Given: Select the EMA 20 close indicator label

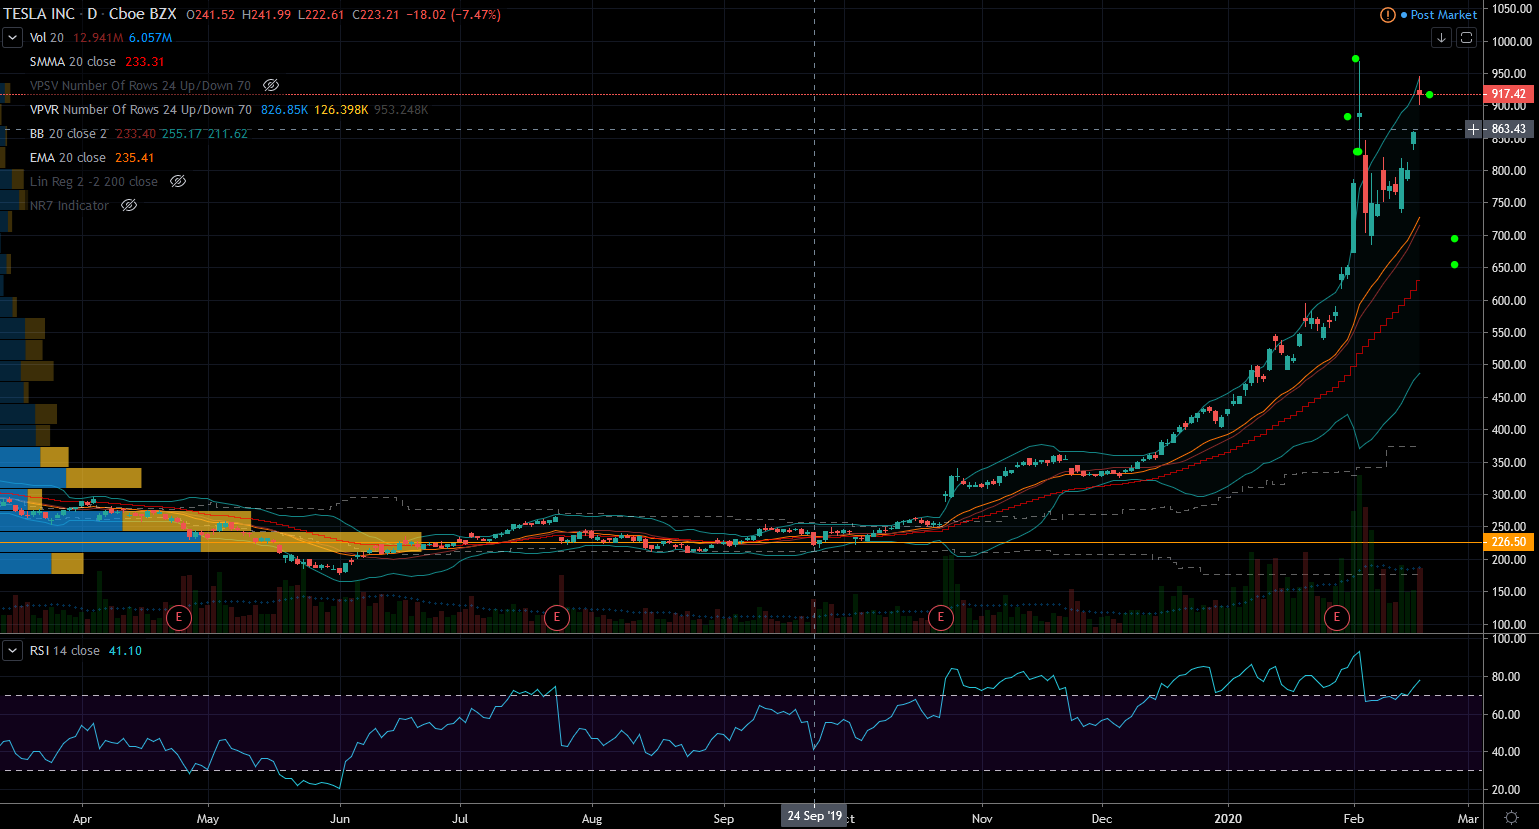Looking at the screenshot, I should (x=68, y=158).
